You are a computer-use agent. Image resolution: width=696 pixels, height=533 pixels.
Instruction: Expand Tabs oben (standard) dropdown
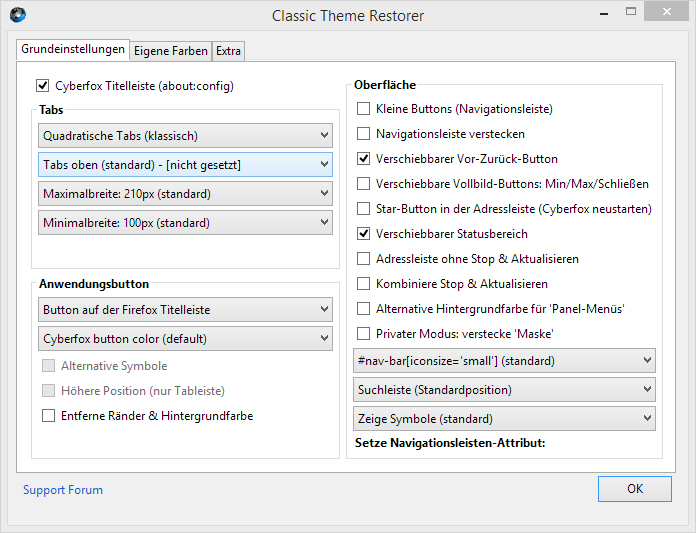pos(186,165)
